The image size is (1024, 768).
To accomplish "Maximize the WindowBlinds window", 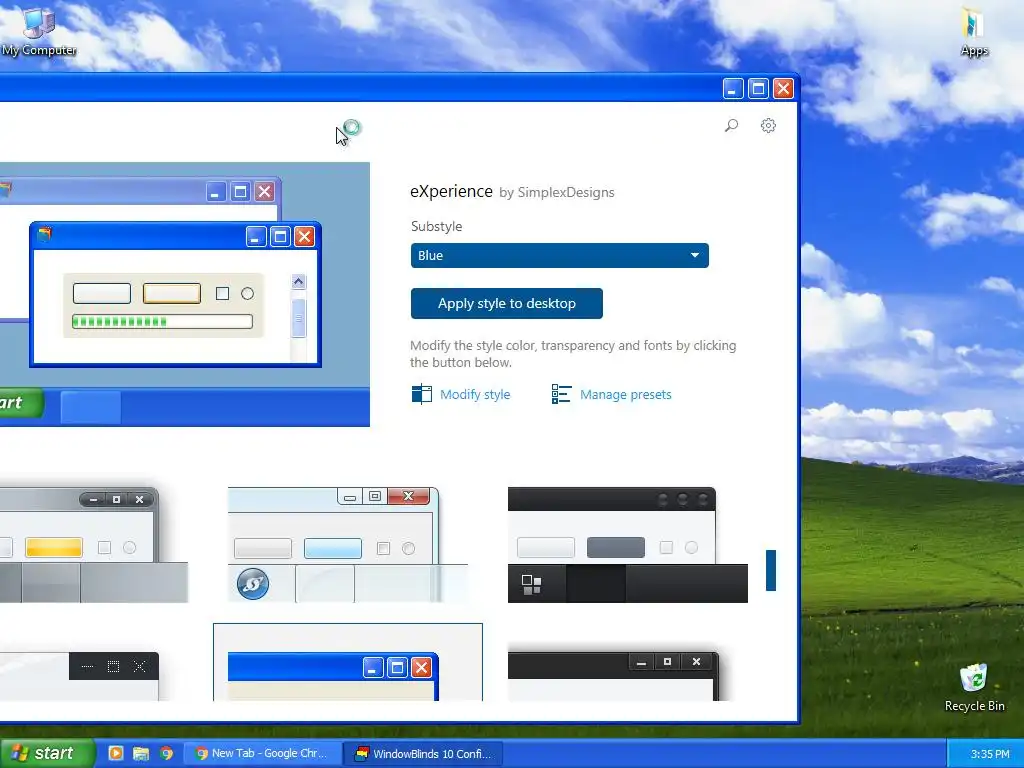I will pos(758,88).
